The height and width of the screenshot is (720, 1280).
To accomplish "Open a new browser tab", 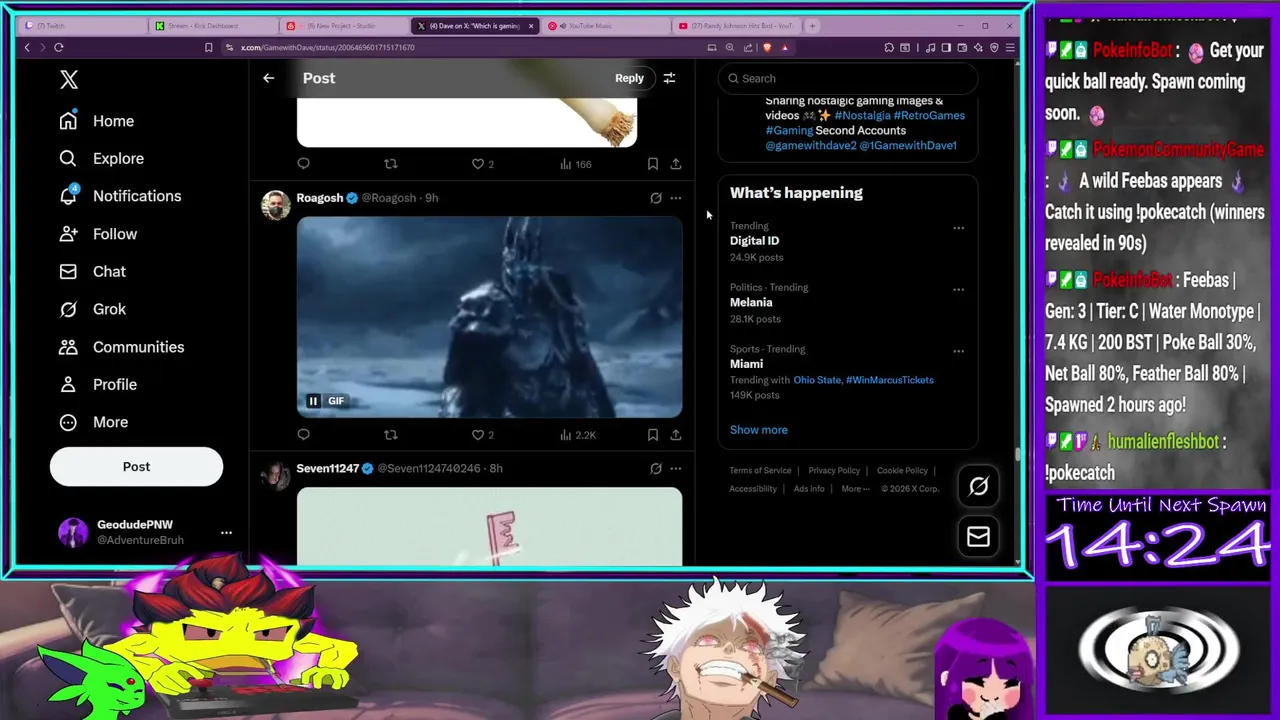I will pos(812,26).
